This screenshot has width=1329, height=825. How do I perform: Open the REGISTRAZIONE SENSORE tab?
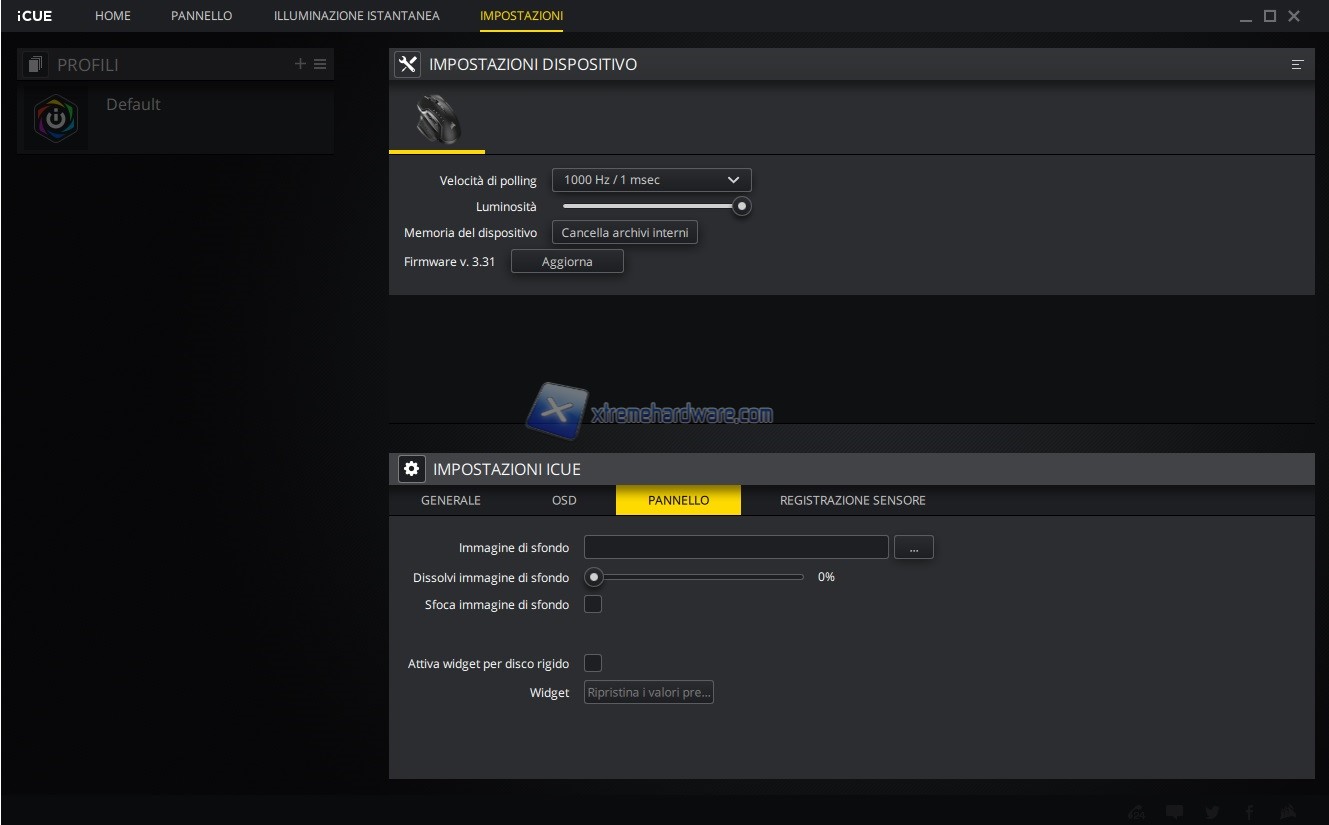[852, 500]
